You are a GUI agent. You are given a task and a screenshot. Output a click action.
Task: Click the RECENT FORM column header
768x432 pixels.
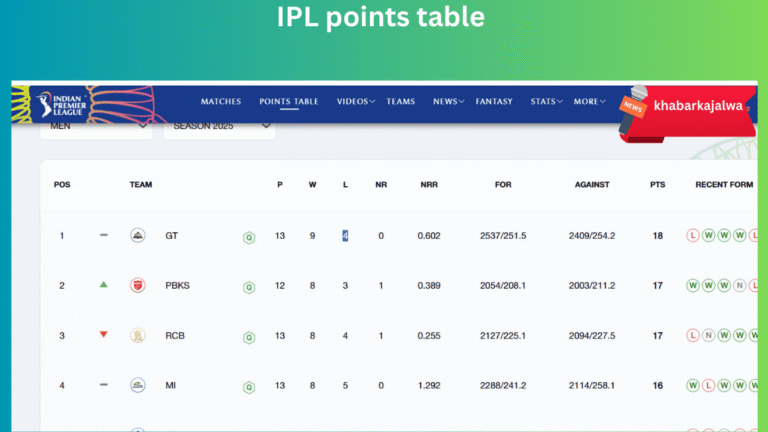[x=724, y=185]
